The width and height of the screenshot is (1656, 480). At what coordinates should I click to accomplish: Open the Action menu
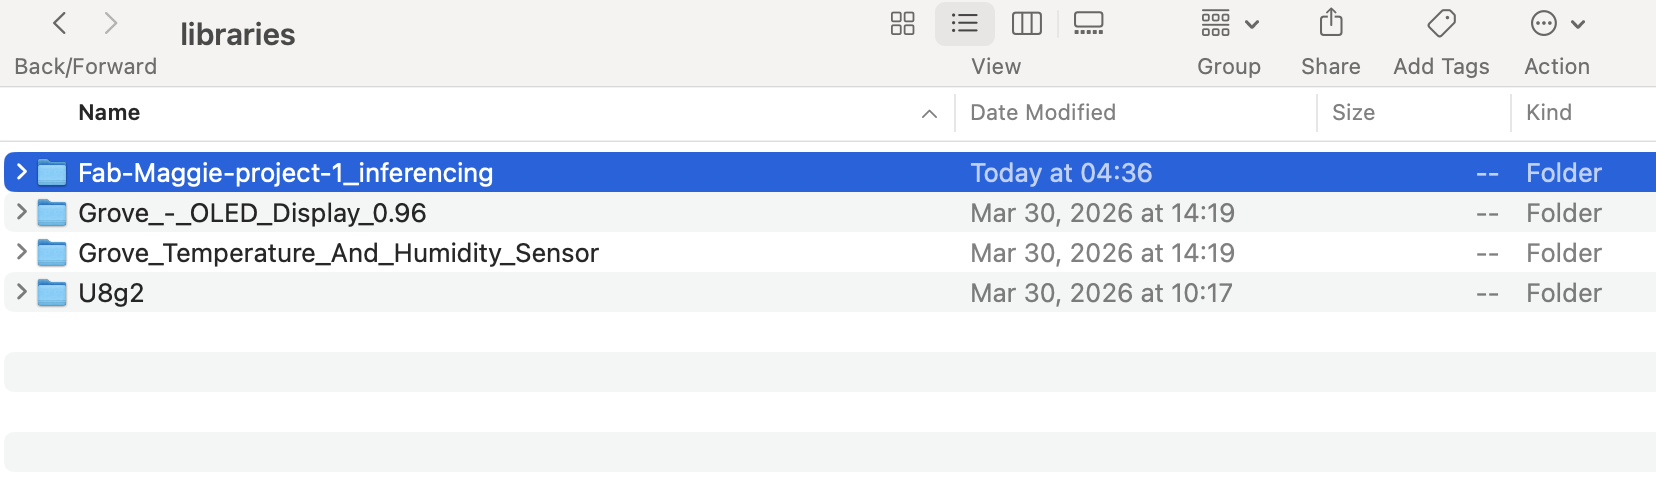[x=1558, y=23]
